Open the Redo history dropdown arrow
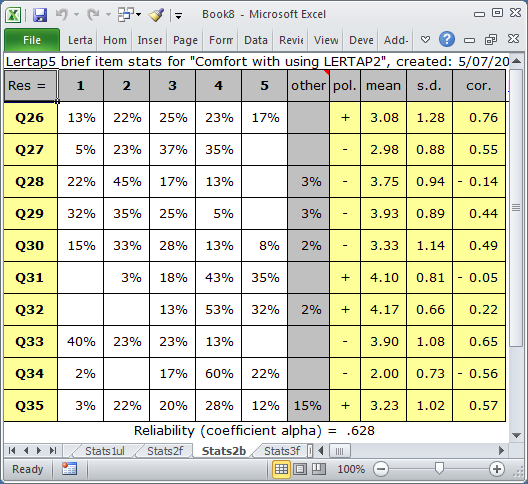The height and width of the screenshot is (484, 528). pyautogui.click(x=108, y=14)
